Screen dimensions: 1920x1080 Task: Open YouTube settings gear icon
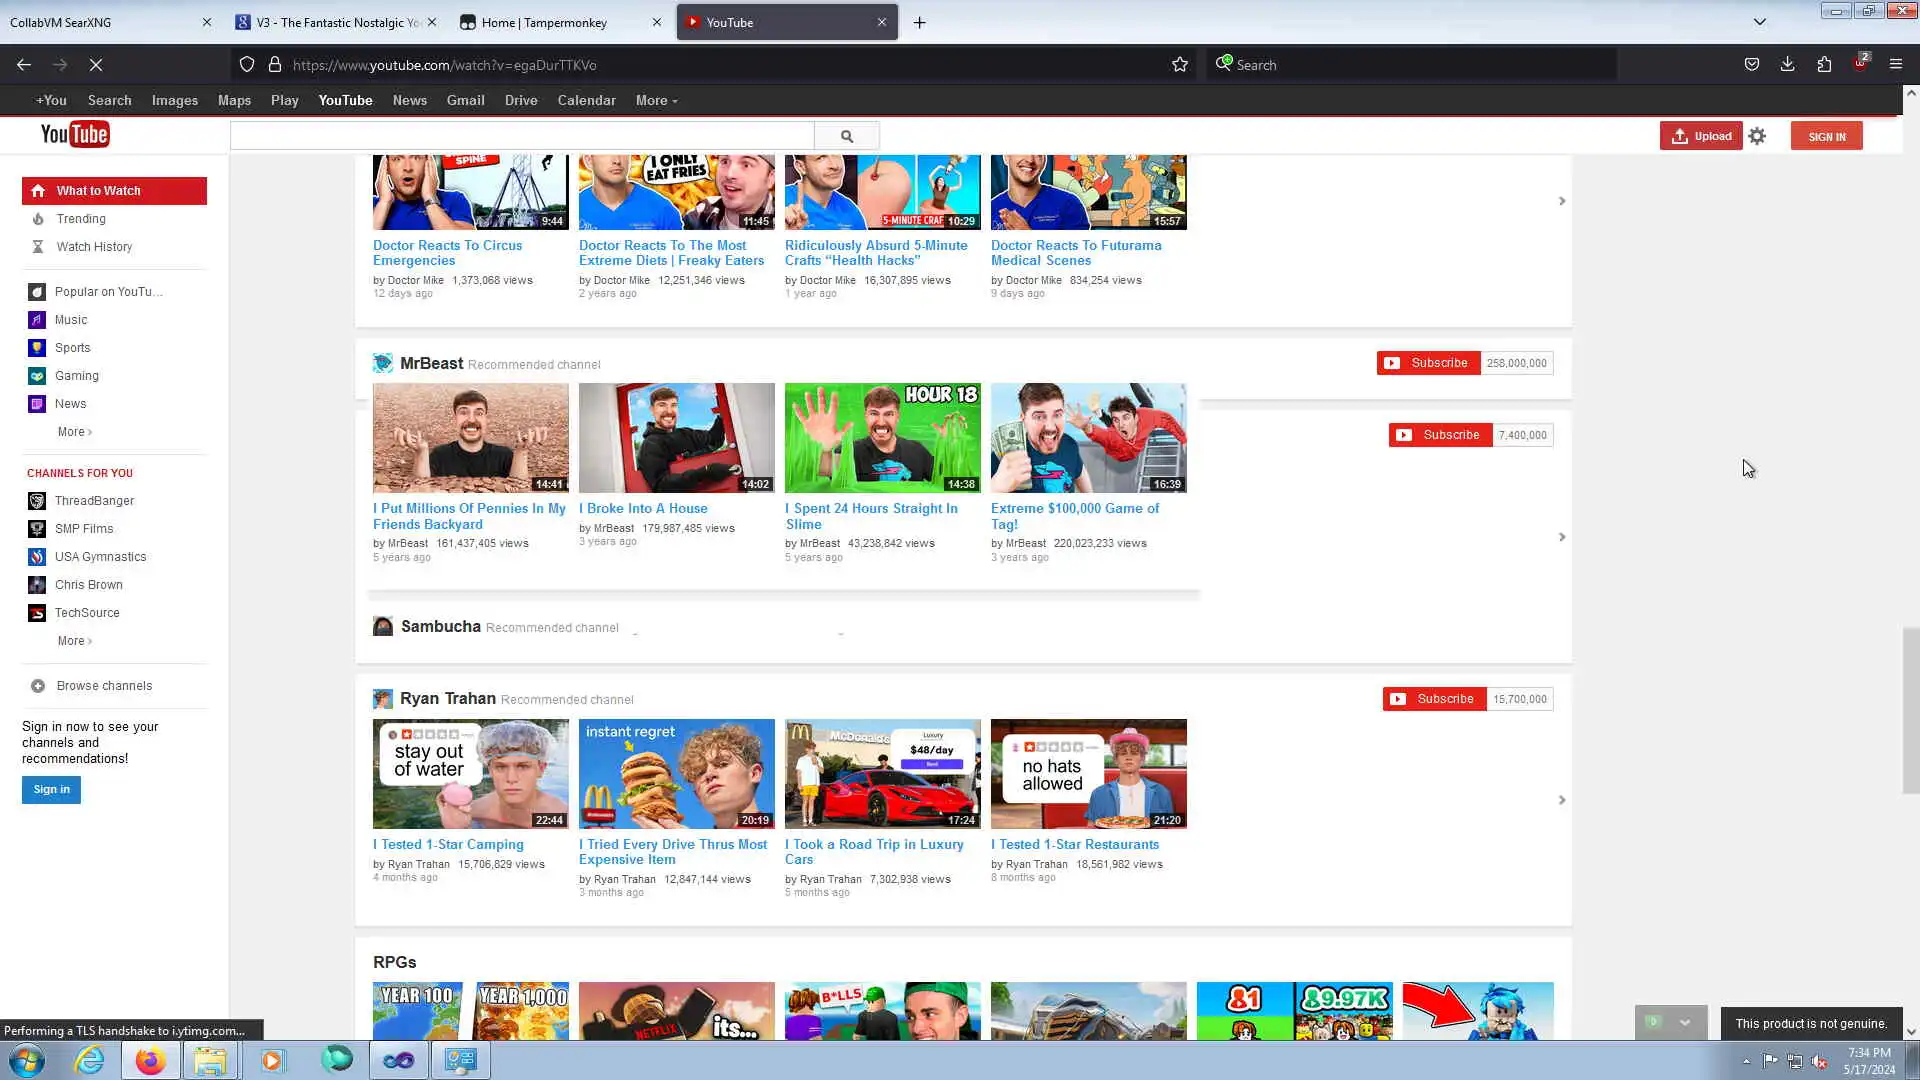[1757, 136]
